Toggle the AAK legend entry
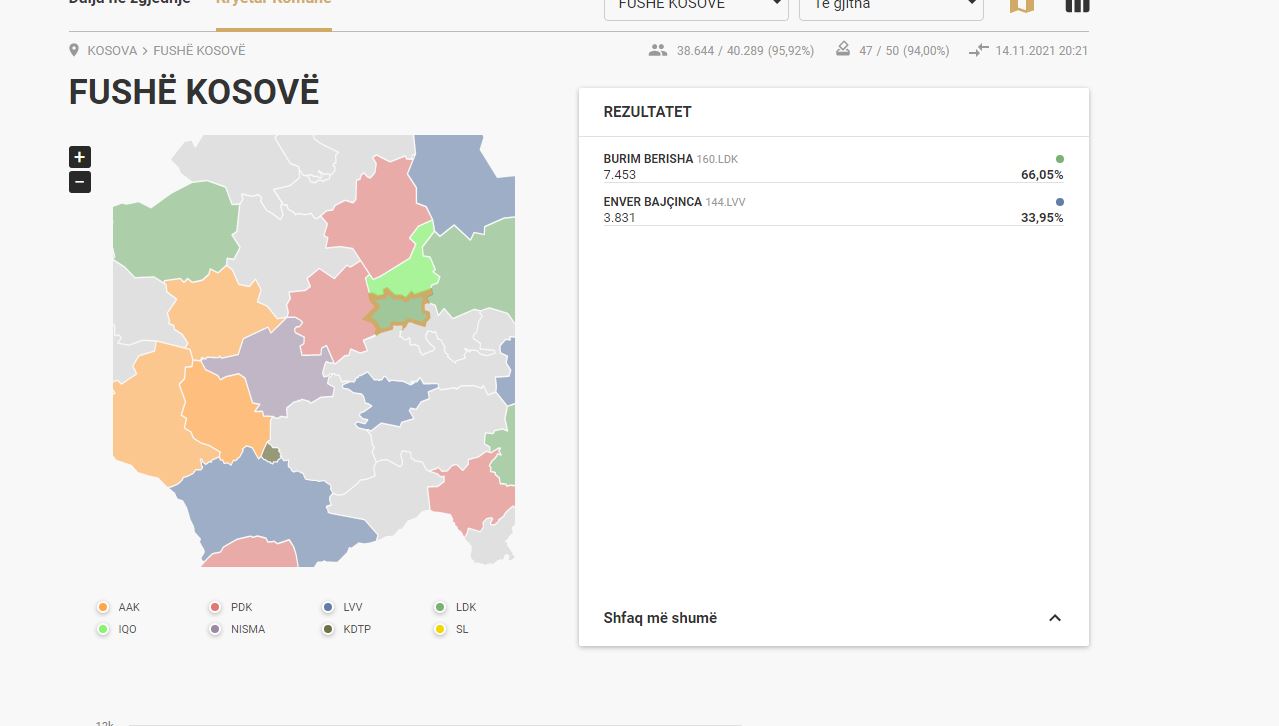Image resolution: width=1279 pixels, height=726 pixels. point(118,607)
